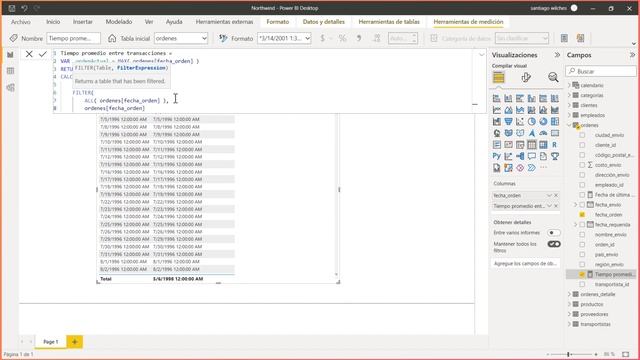Check the cliente_id field
640x360 pixels.
(x=582, y=145)
